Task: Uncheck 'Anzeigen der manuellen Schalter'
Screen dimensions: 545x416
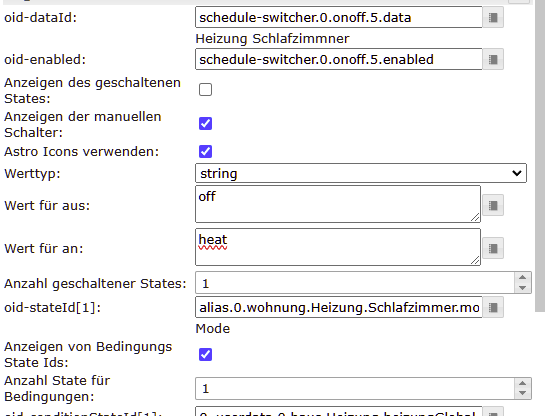Action: (x=205, y=123)
